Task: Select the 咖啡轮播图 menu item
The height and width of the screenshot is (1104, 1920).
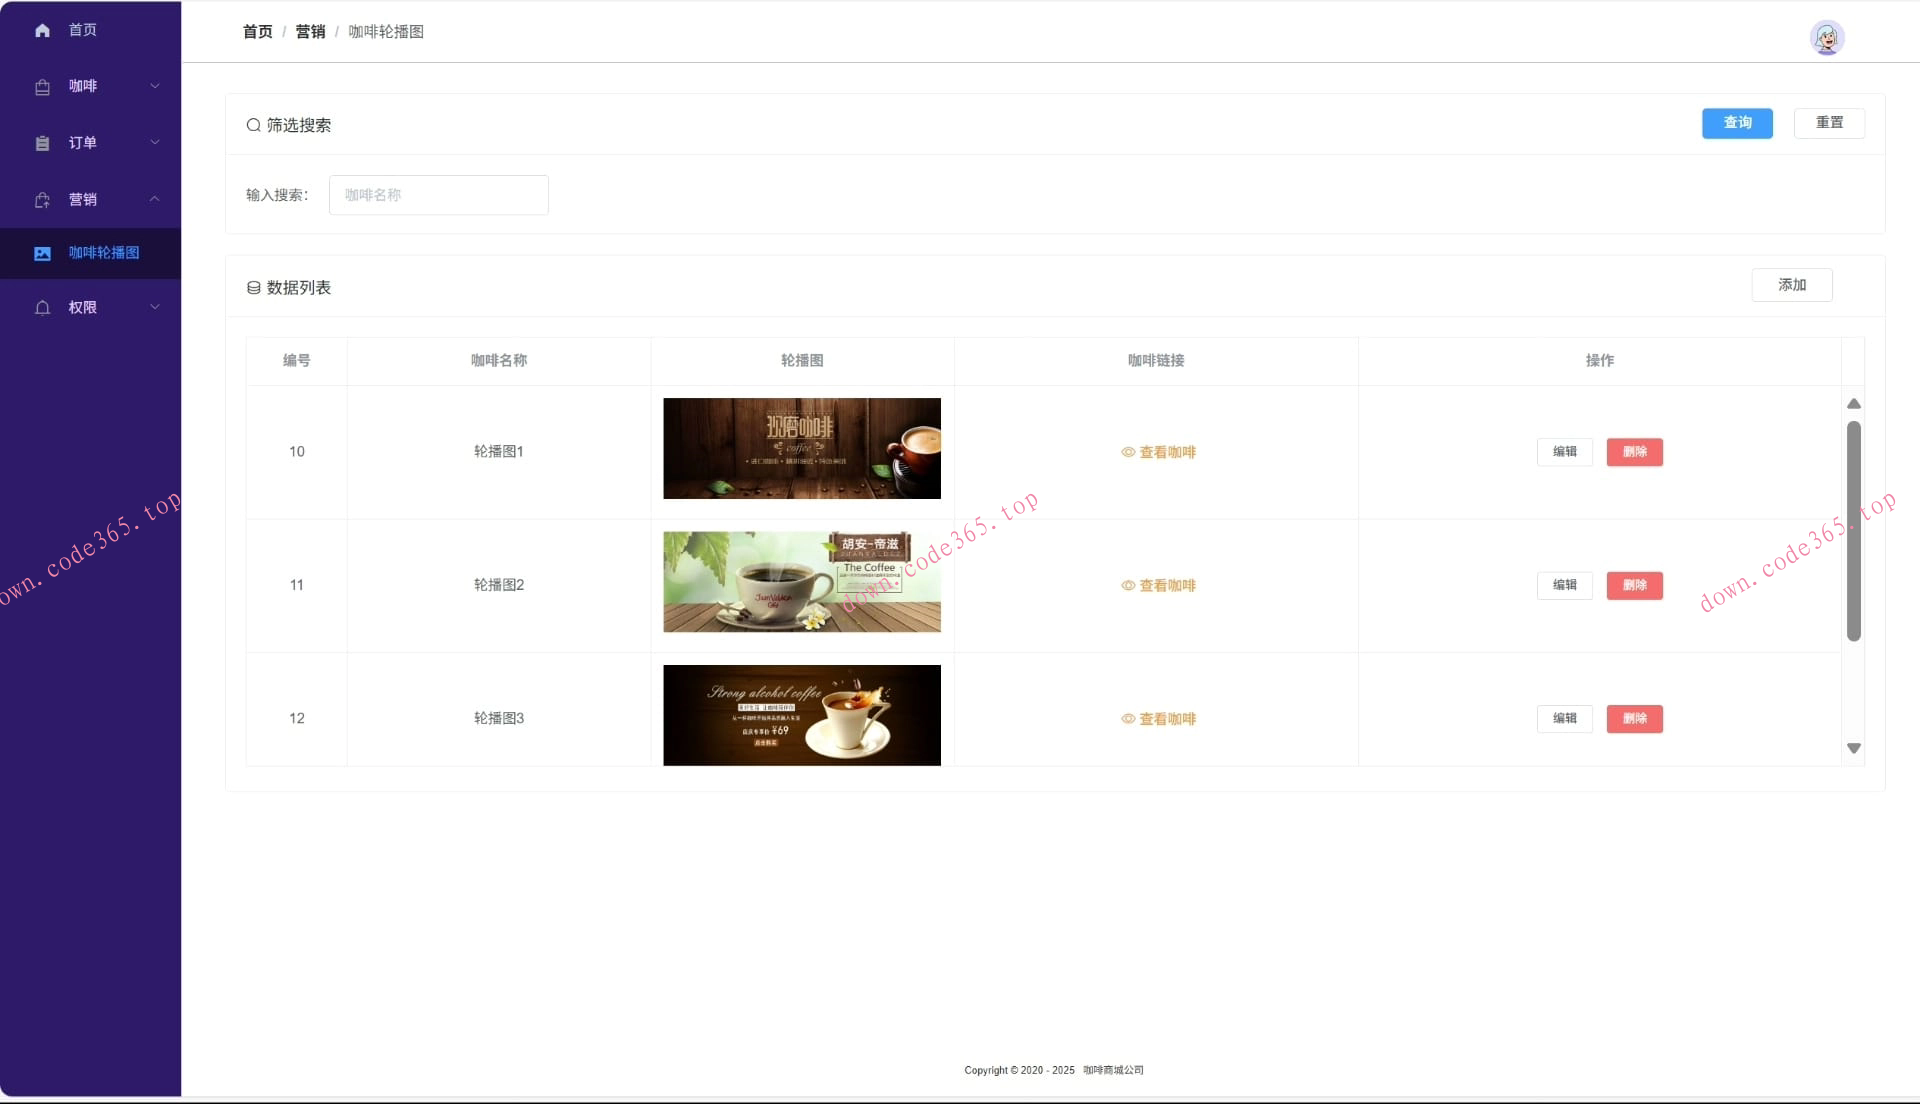Action: pyautogui.click(x=104, y=253)
